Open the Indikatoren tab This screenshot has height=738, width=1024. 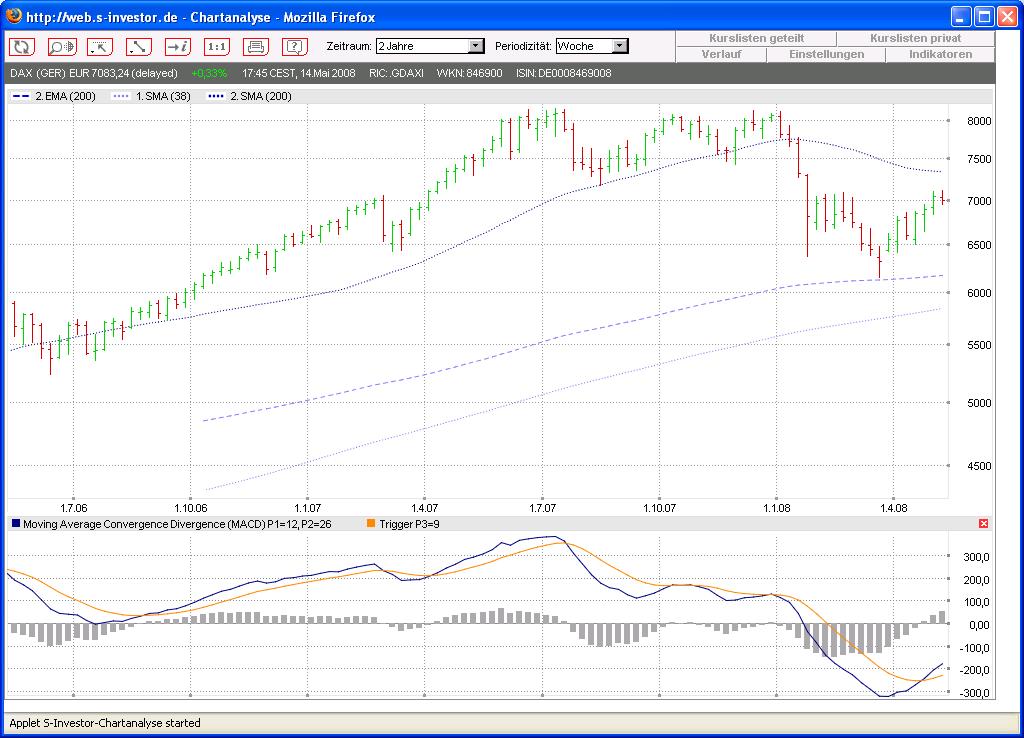[940, 54]
